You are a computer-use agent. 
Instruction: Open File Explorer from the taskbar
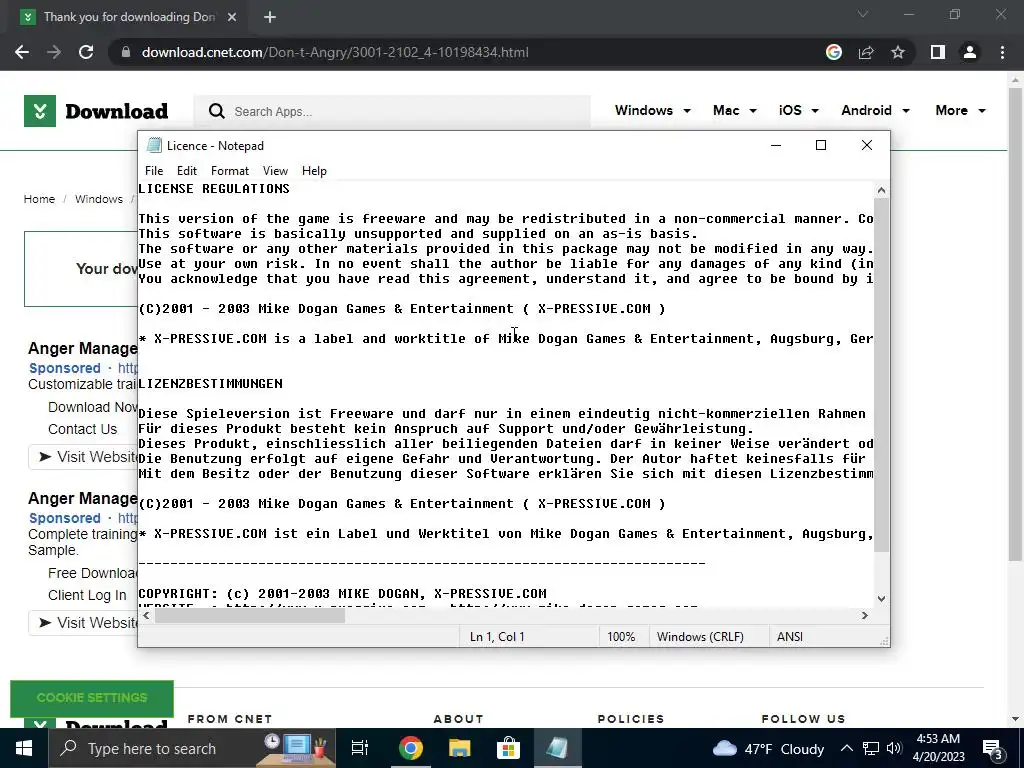click(x=460, y=748)
